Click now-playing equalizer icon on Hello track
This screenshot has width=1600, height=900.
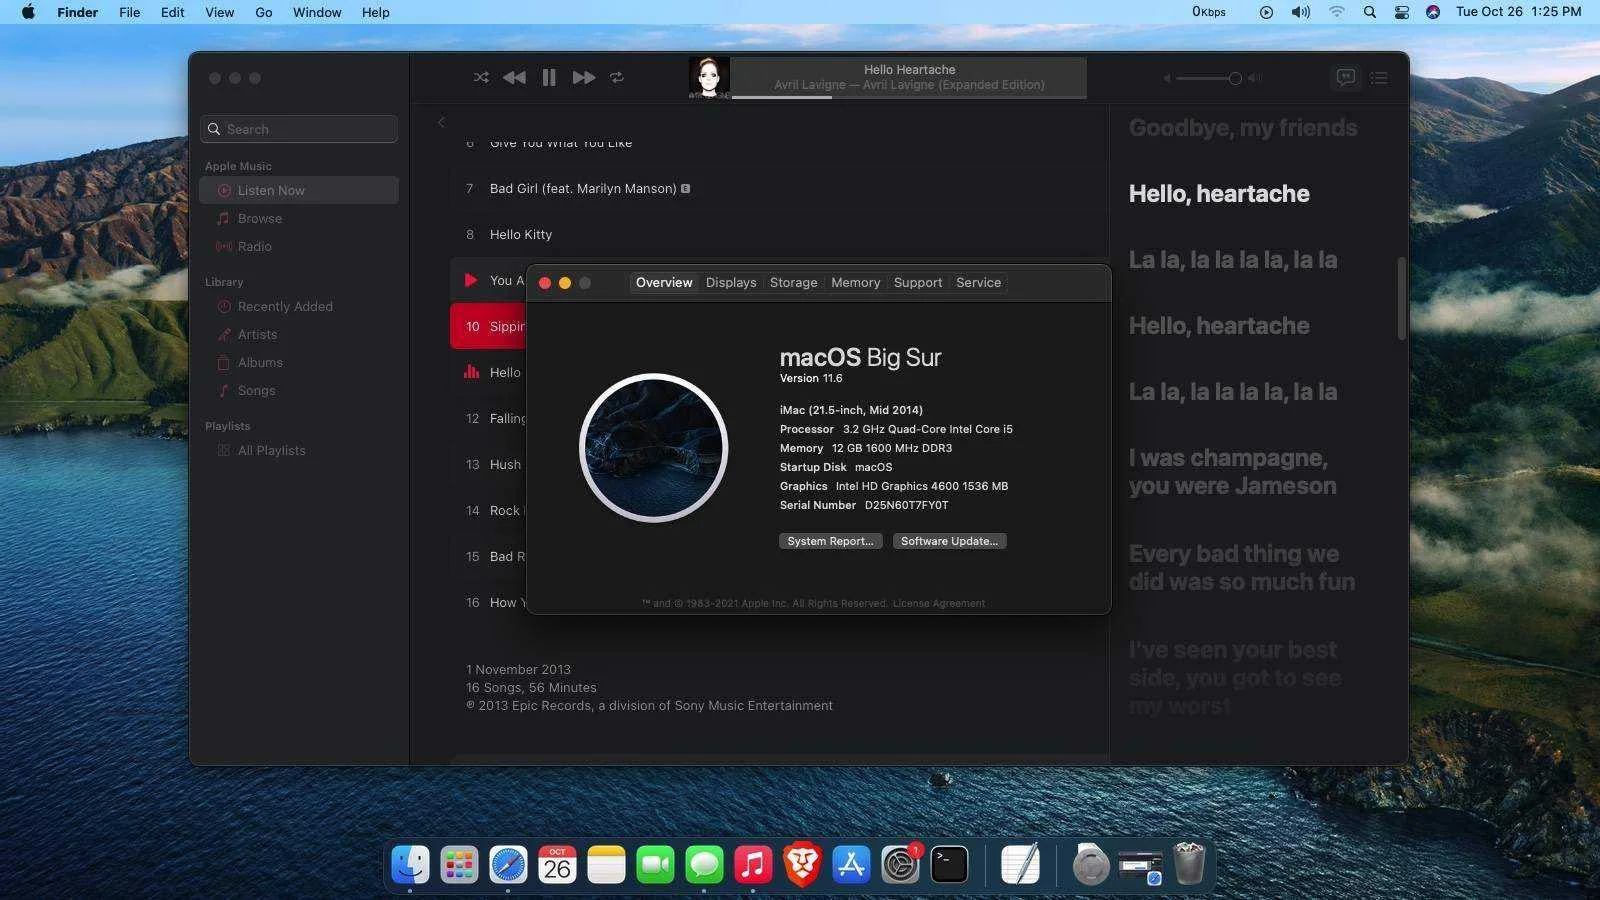point(471,371)
